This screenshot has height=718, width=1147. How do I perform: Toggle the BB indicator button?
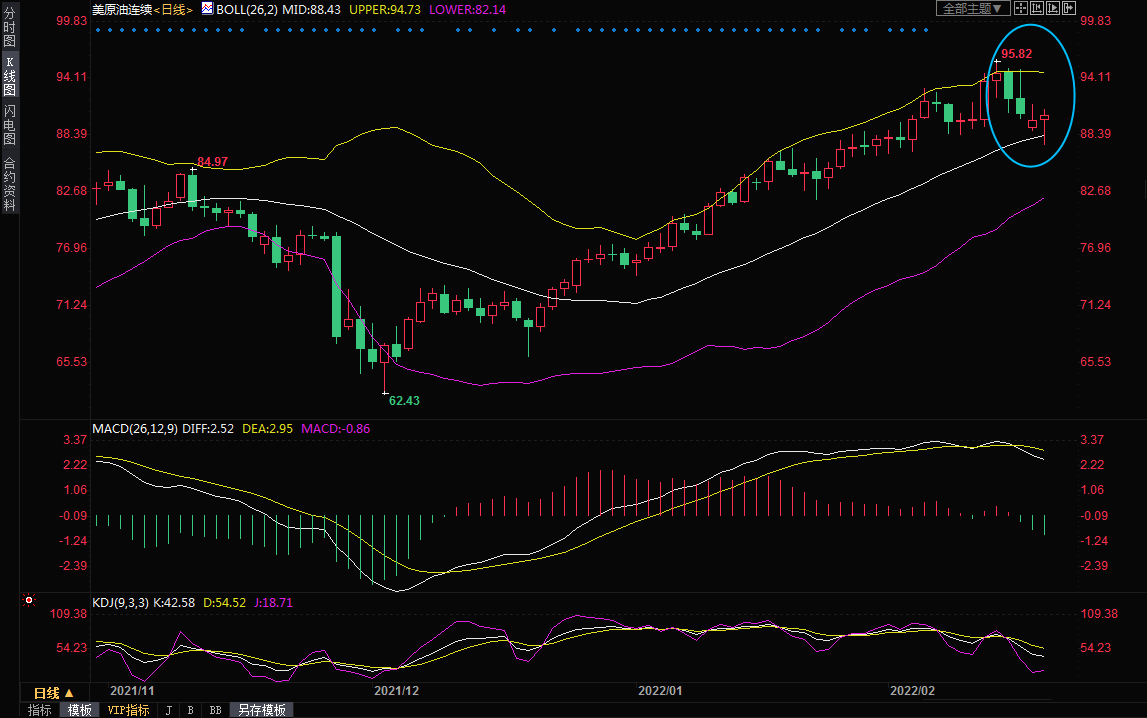(x=215, y=710)
